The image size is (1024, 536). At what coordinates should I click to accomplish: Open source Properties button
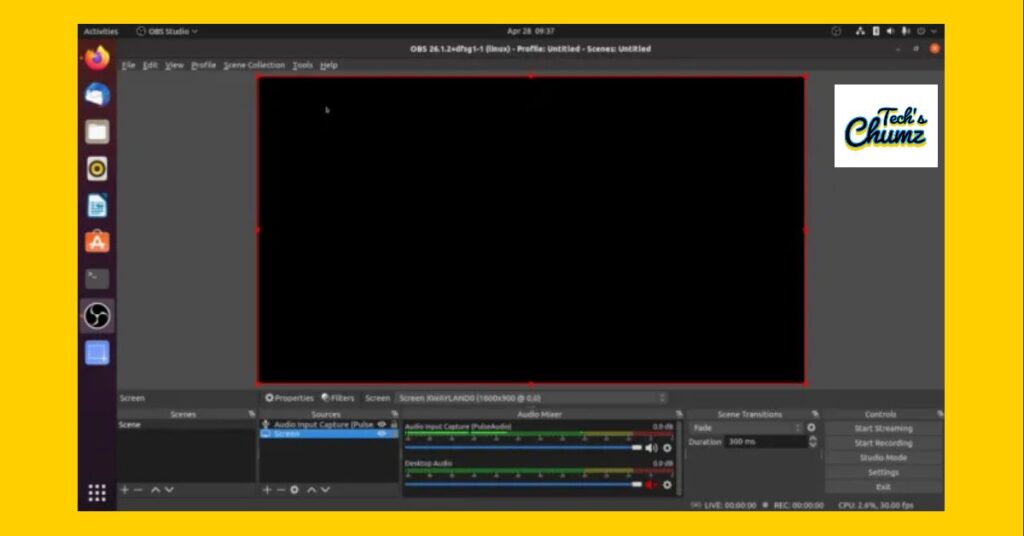click(x=289, y=398)
